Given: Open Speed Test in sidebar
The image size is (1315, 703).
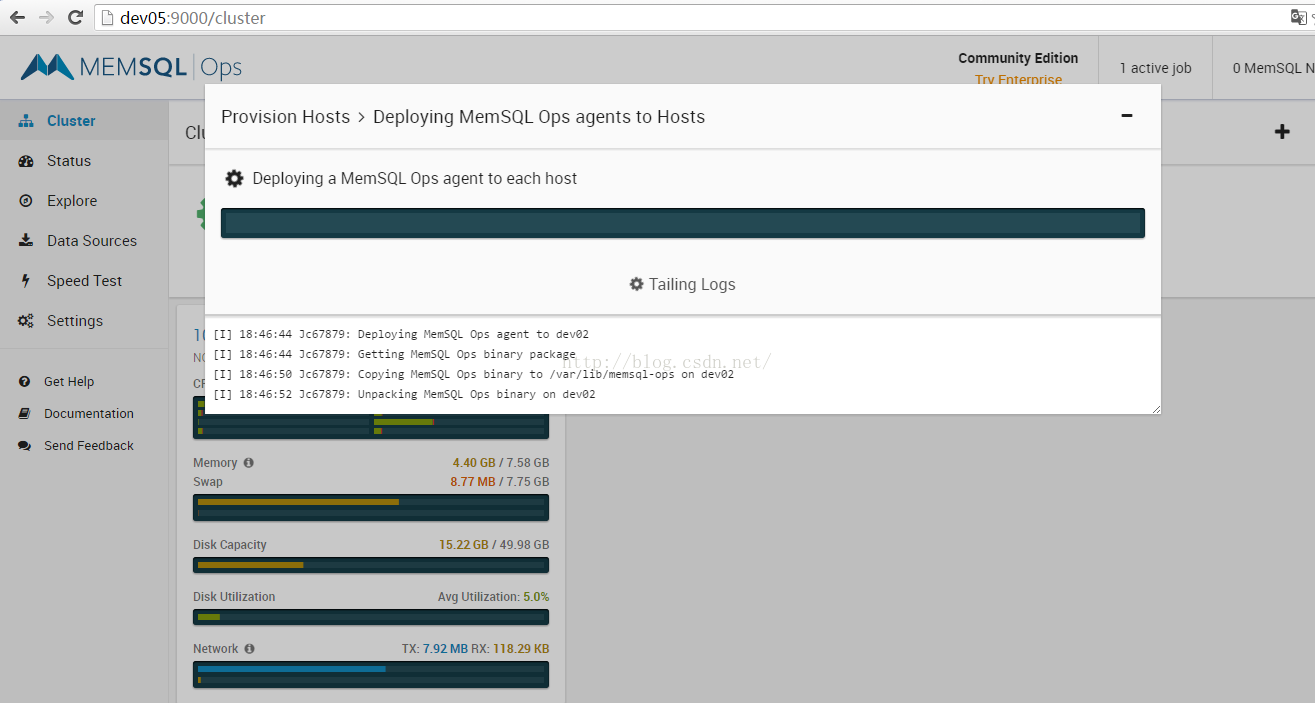Looking at the screenshot, I should pos(84,280).
